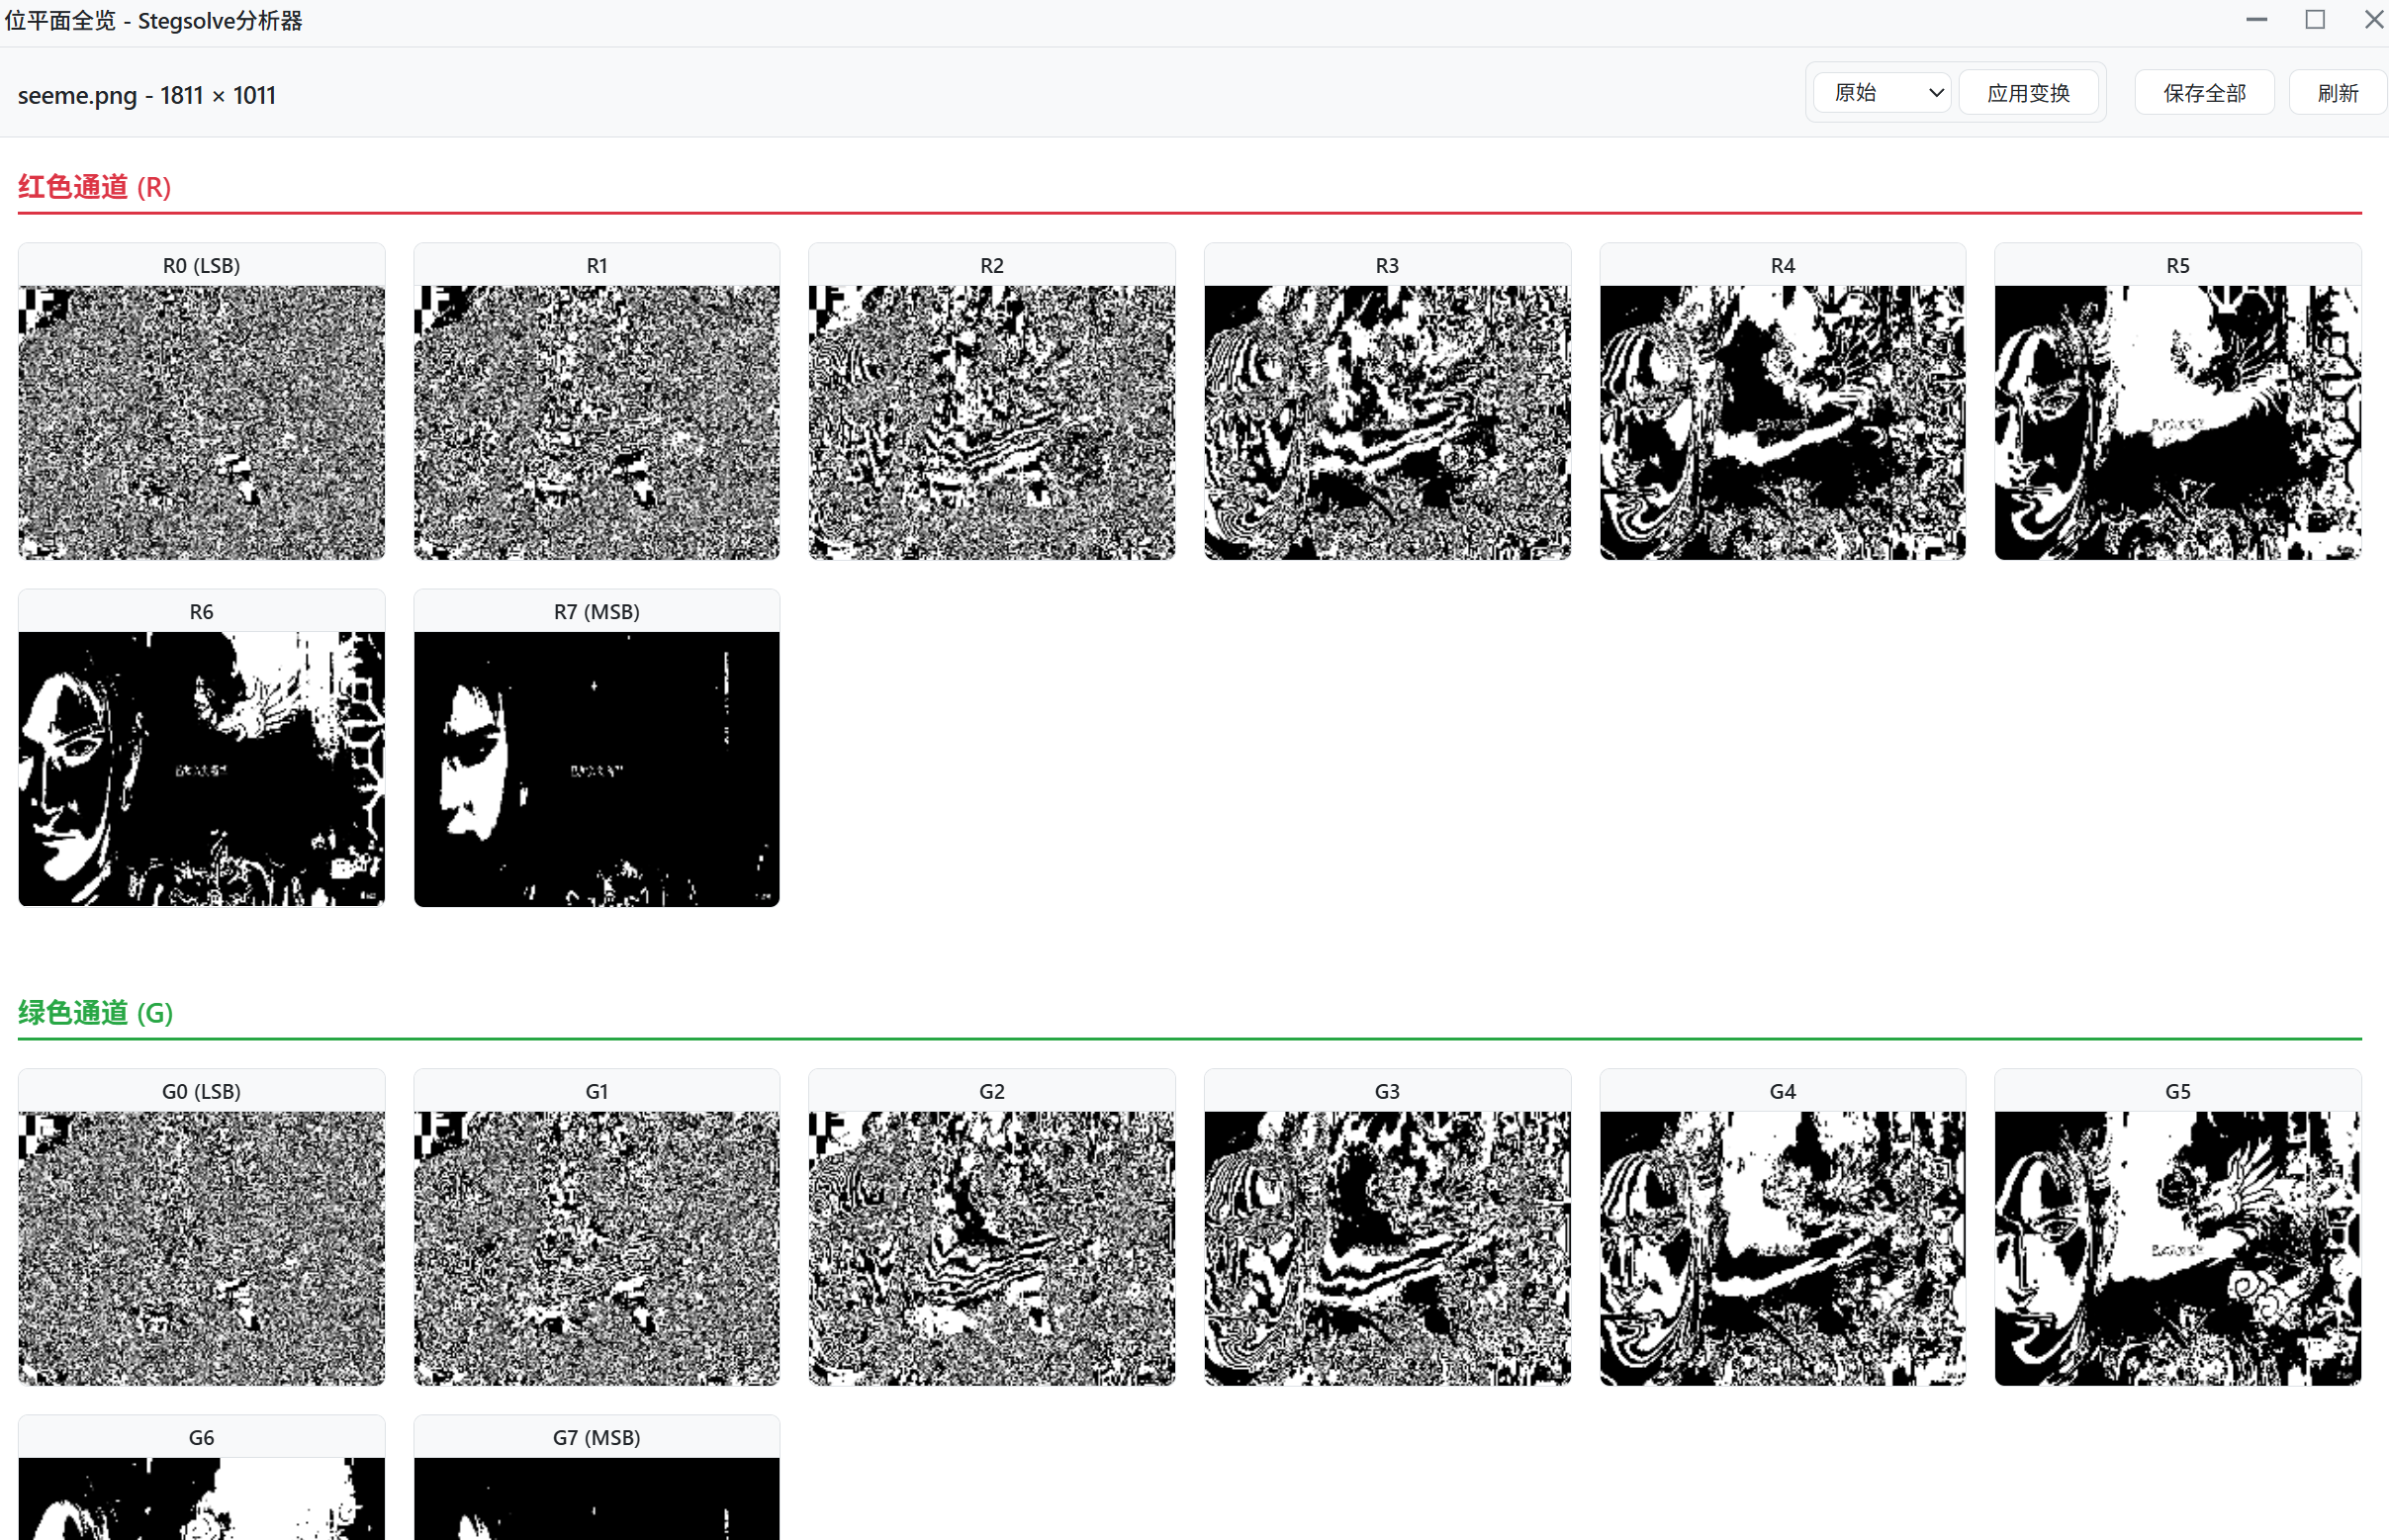Click the R3 bit plane image
2389x1540 pixels.
(x=1386, y=422)
